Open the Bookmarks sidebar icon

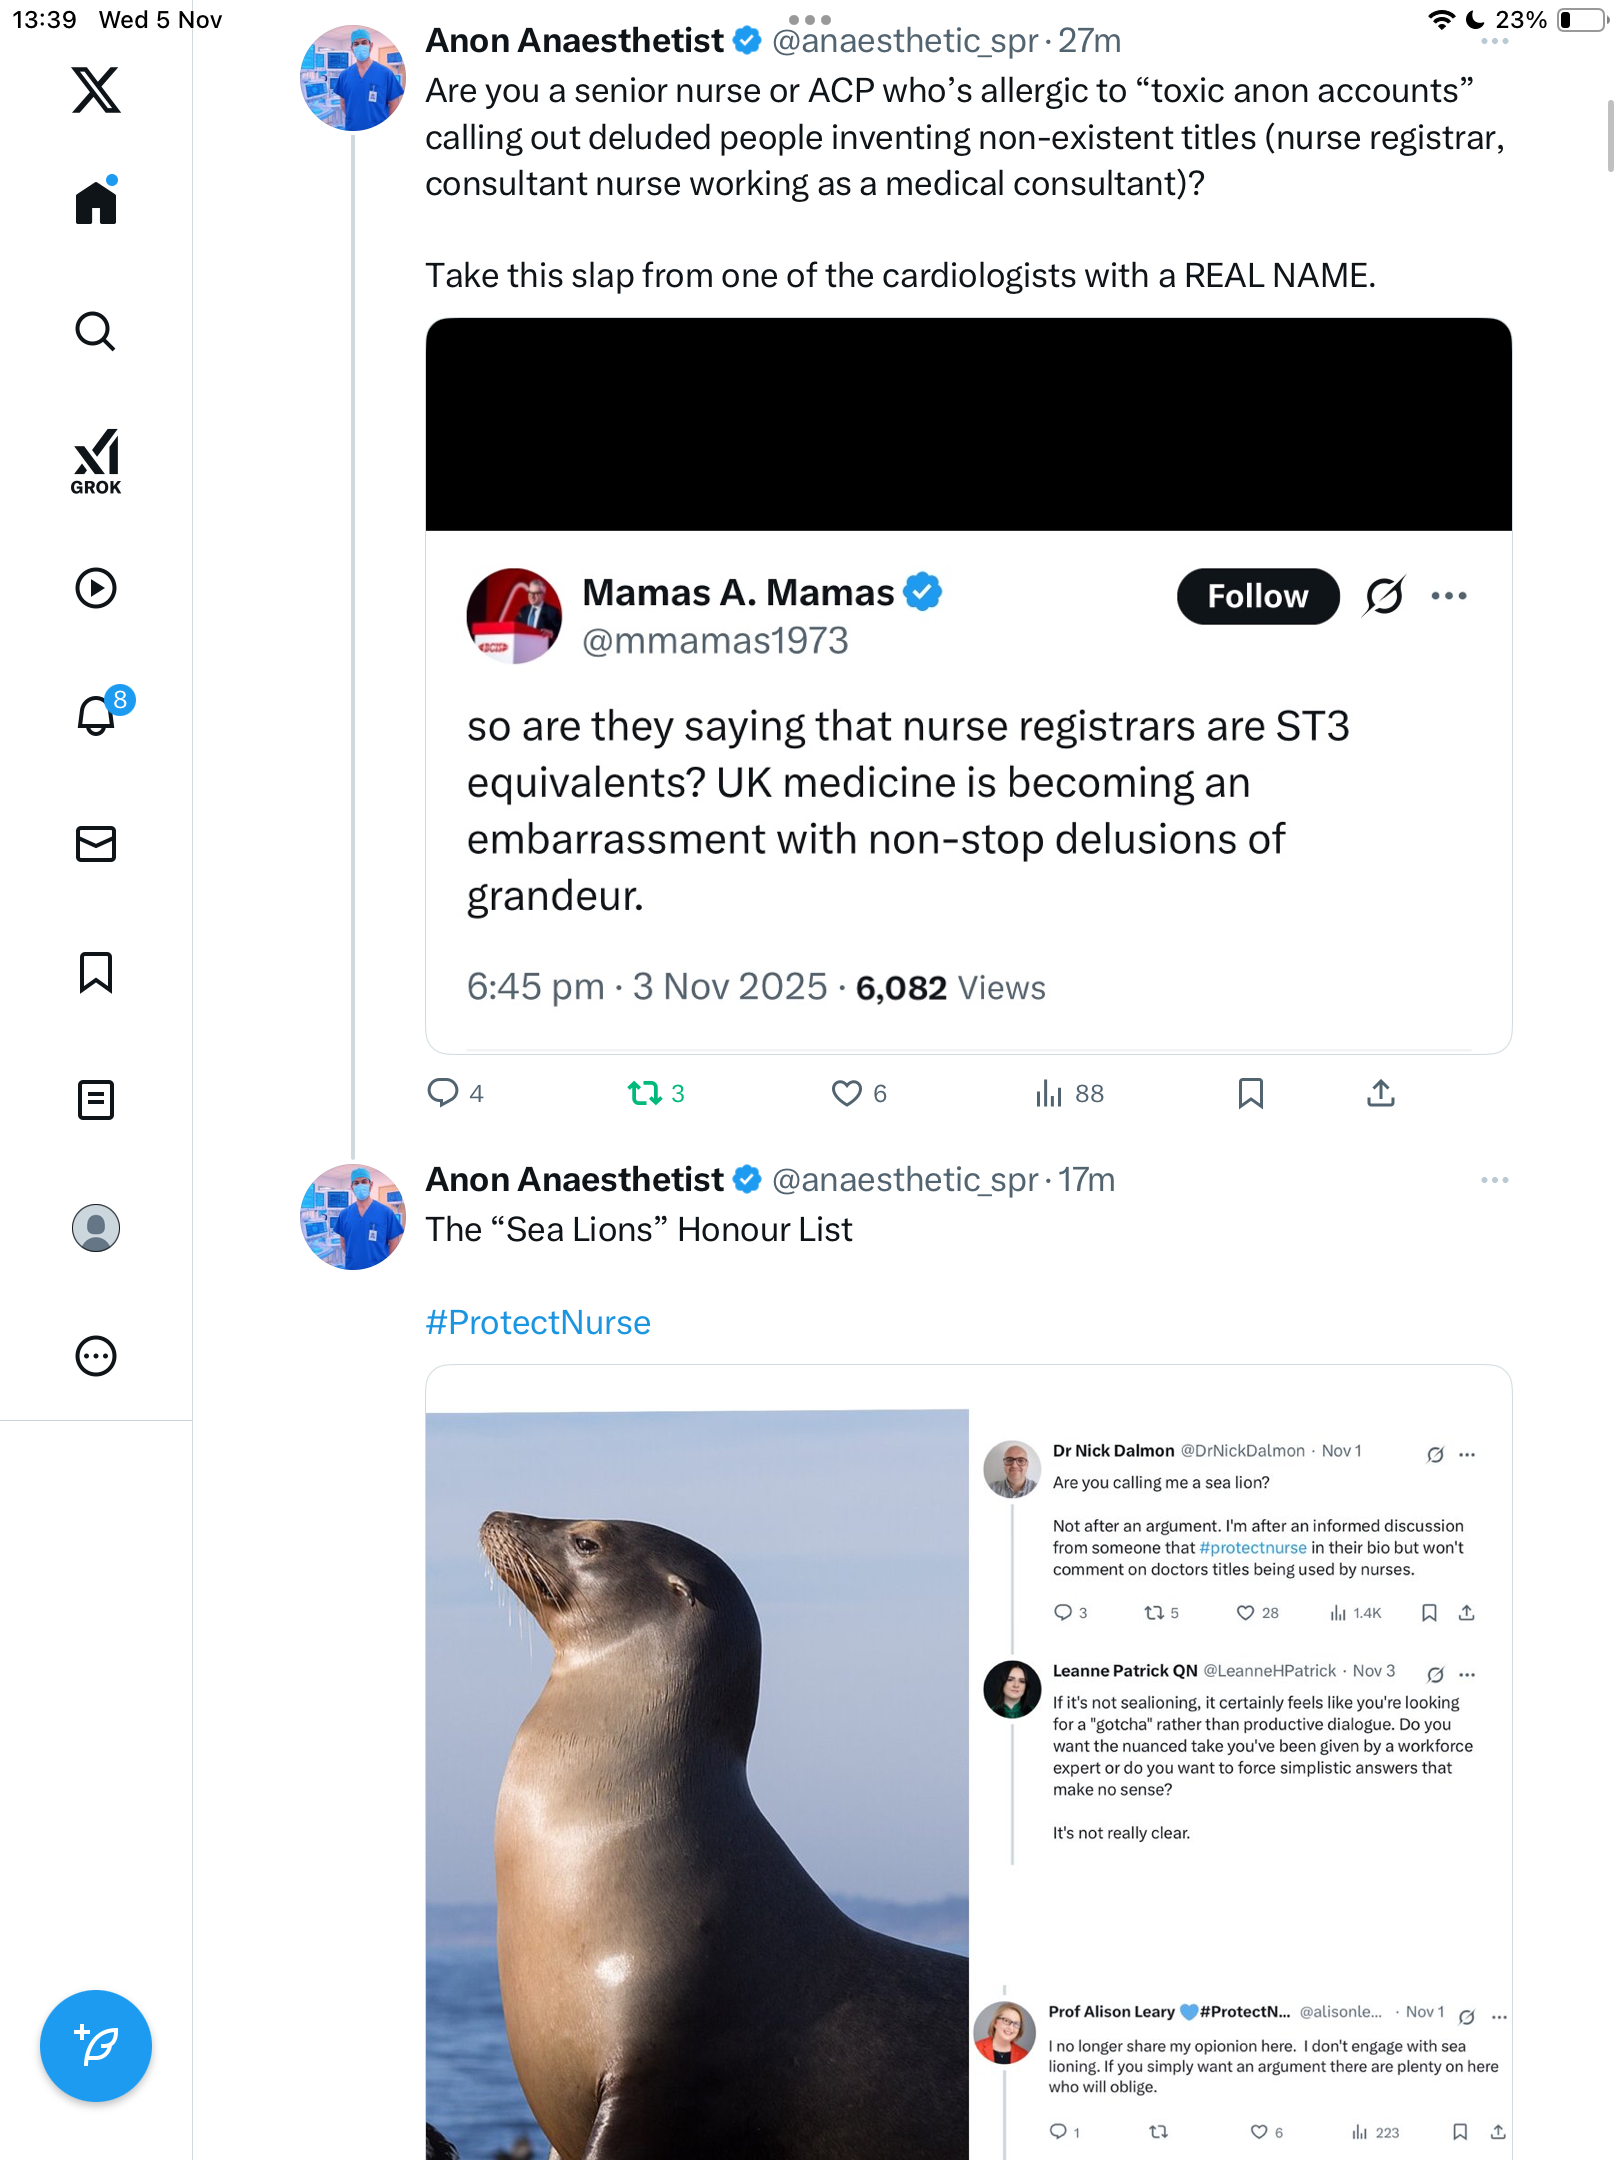(96, 972)
